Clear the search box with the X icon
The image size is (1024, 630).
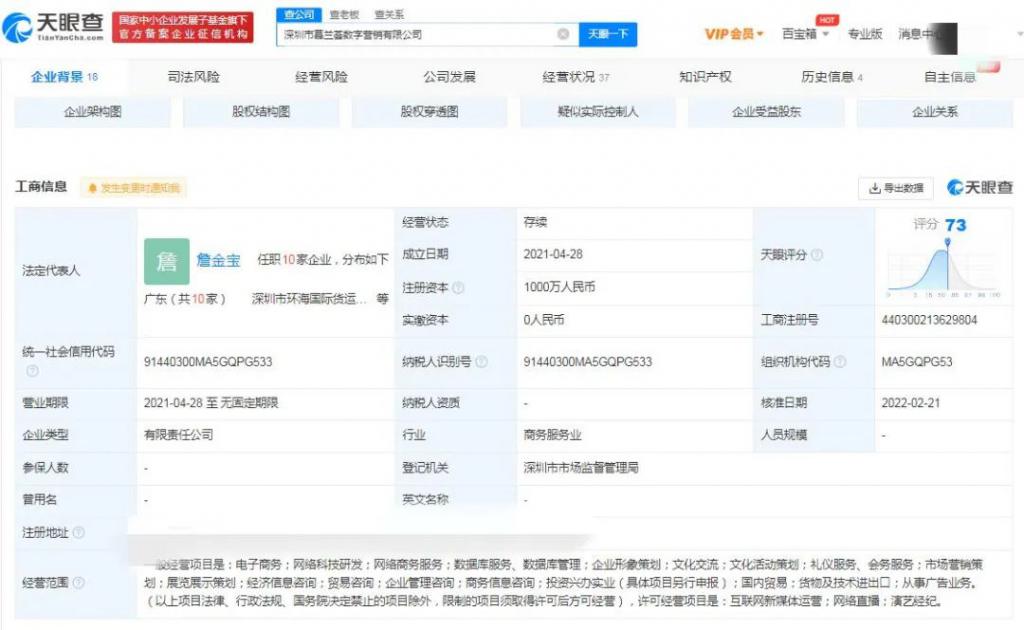(563, 34)
